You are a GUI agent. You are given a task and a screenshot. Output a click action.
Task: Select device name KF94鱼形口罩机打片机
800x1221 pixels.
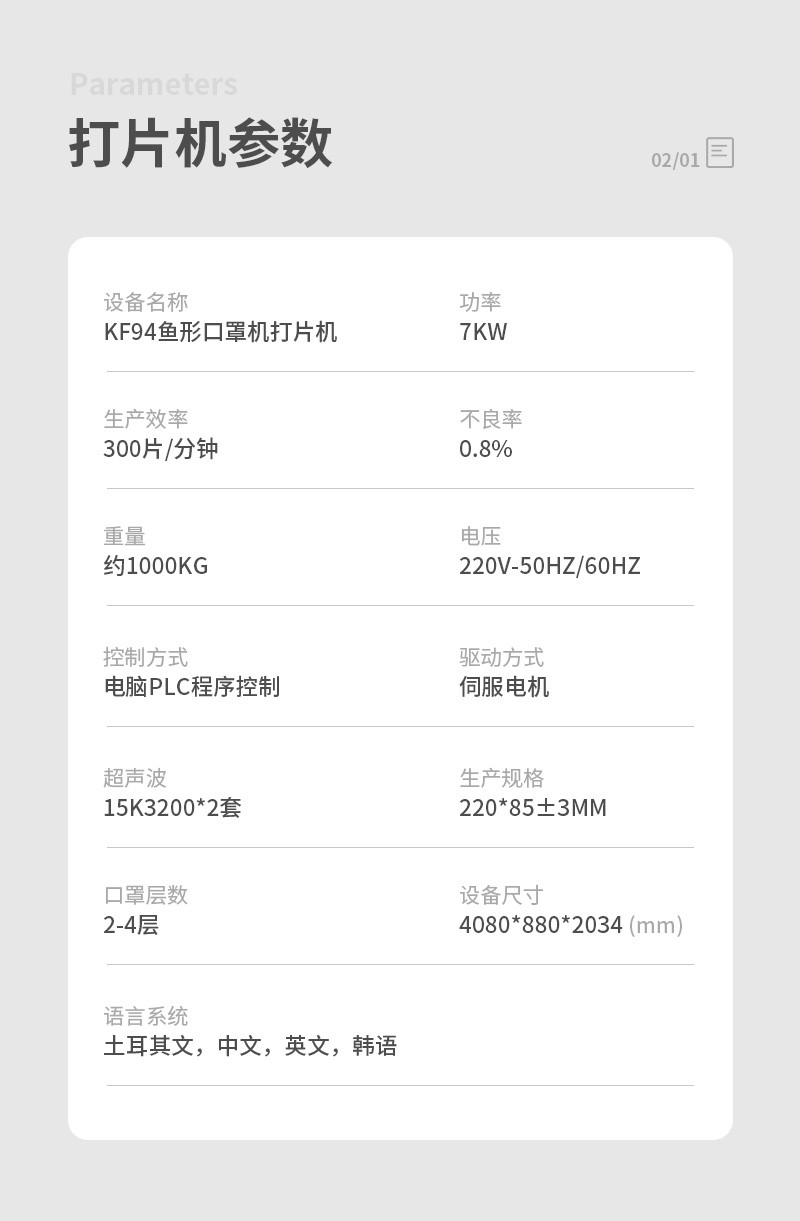click(x=220, y=332)
